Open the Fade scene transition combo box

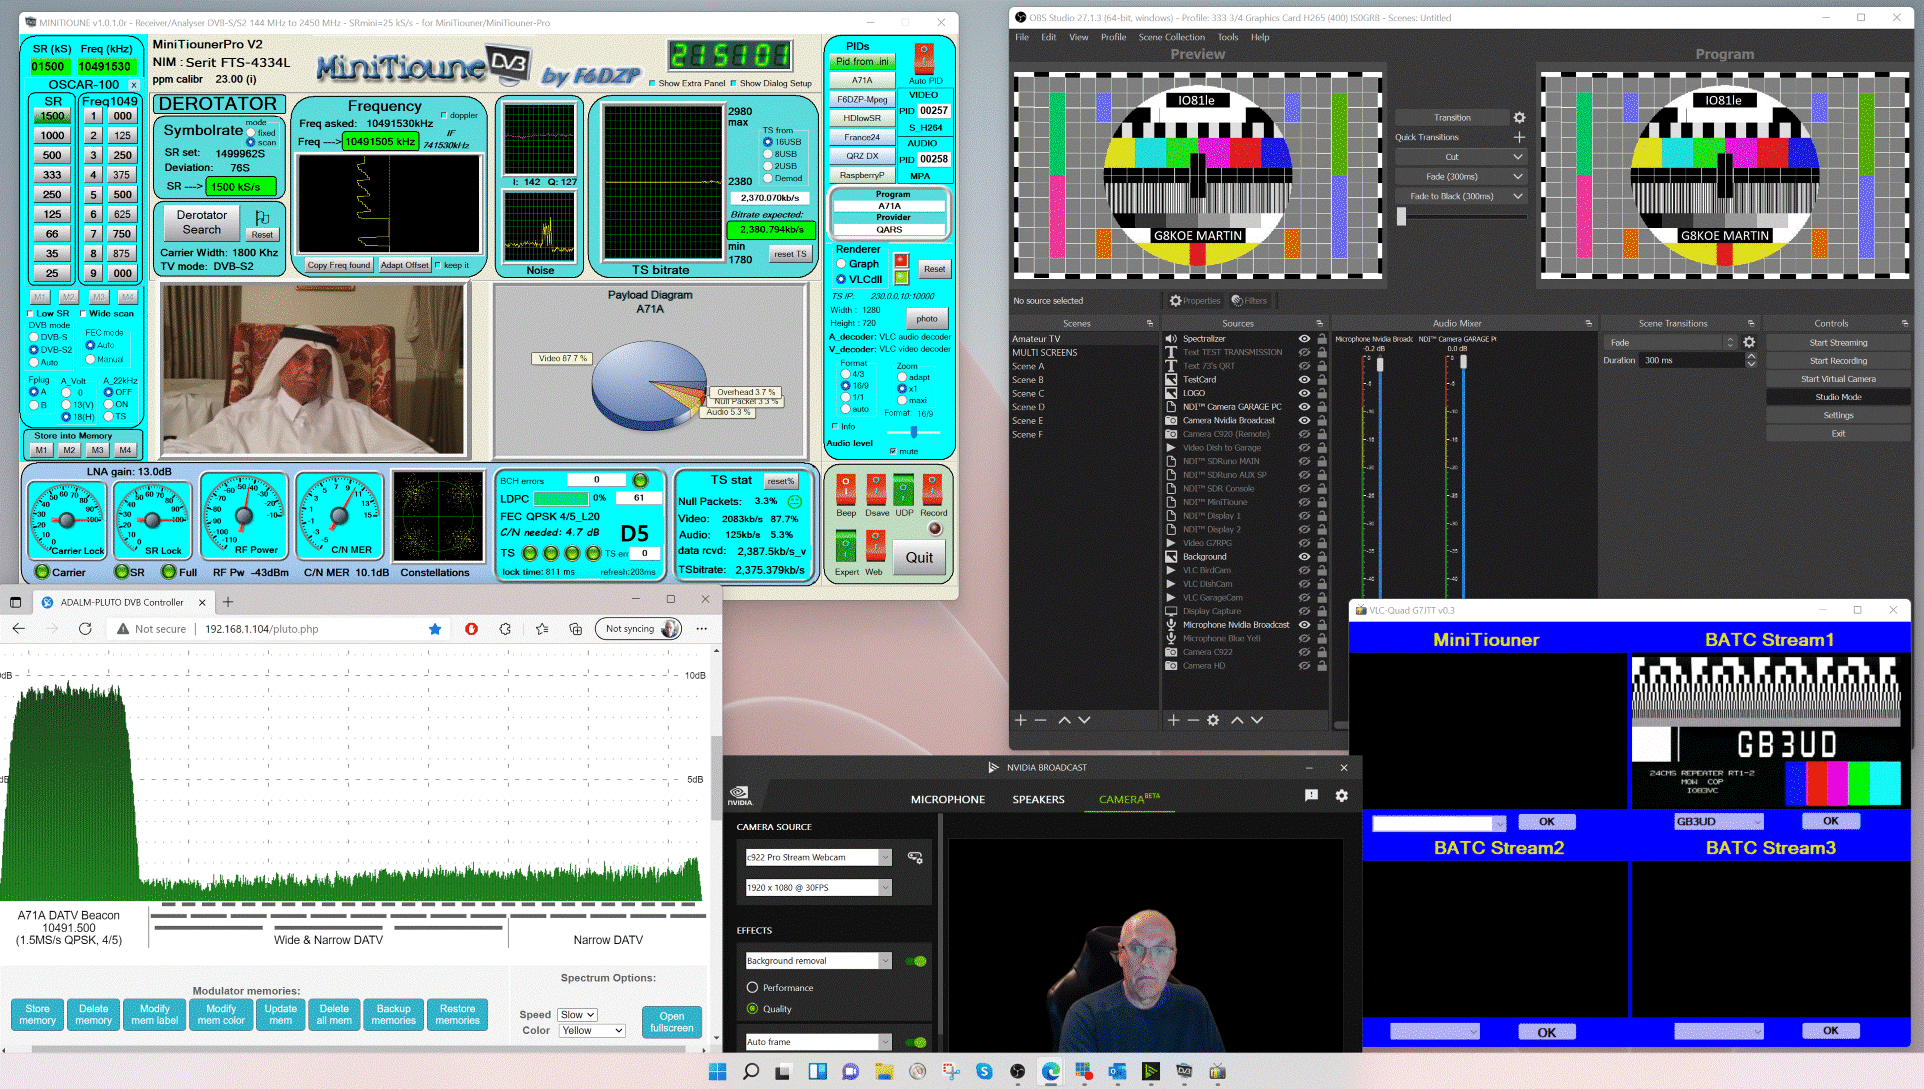1671,342
